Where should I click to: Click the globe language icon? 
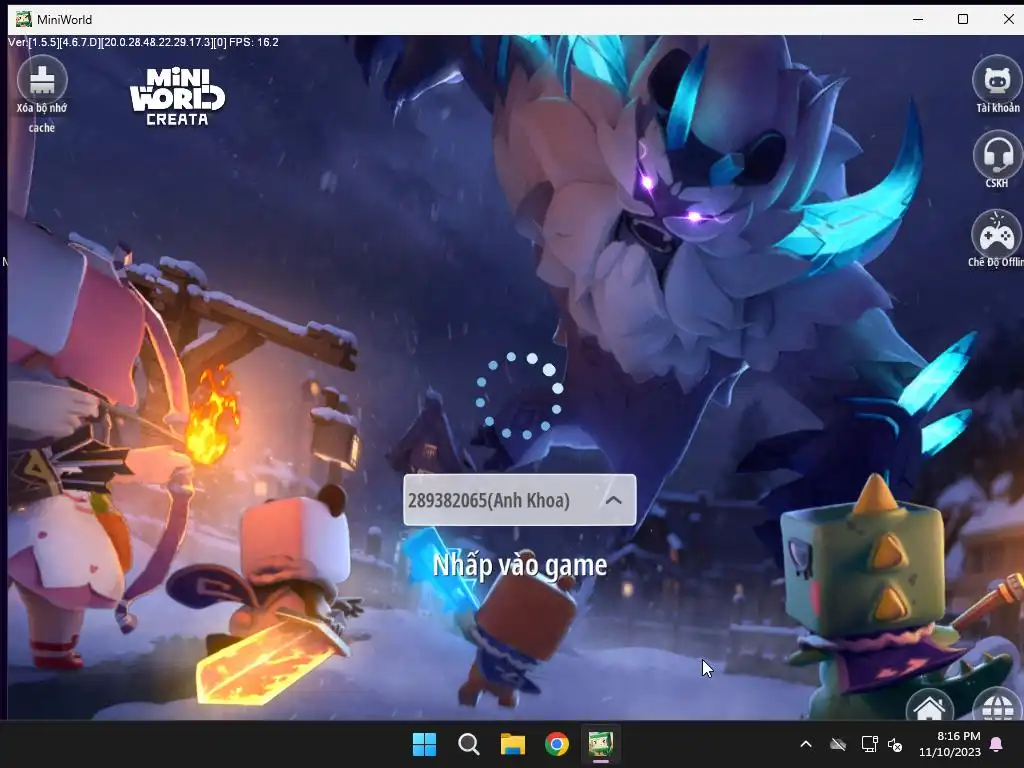coord(997,705)
